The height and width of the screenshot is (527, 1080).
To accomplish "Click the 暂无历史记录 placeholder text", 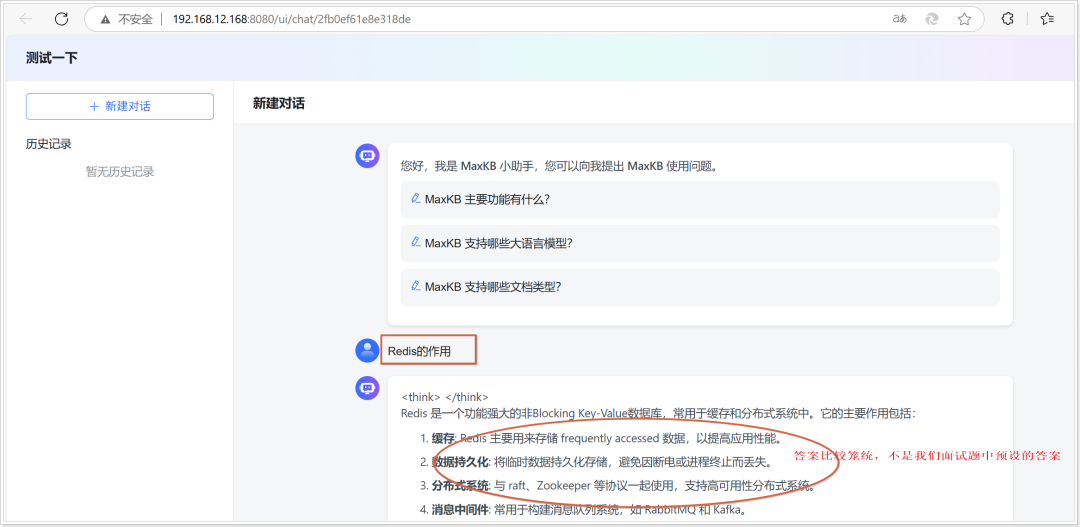I will (x=120, y=172).
